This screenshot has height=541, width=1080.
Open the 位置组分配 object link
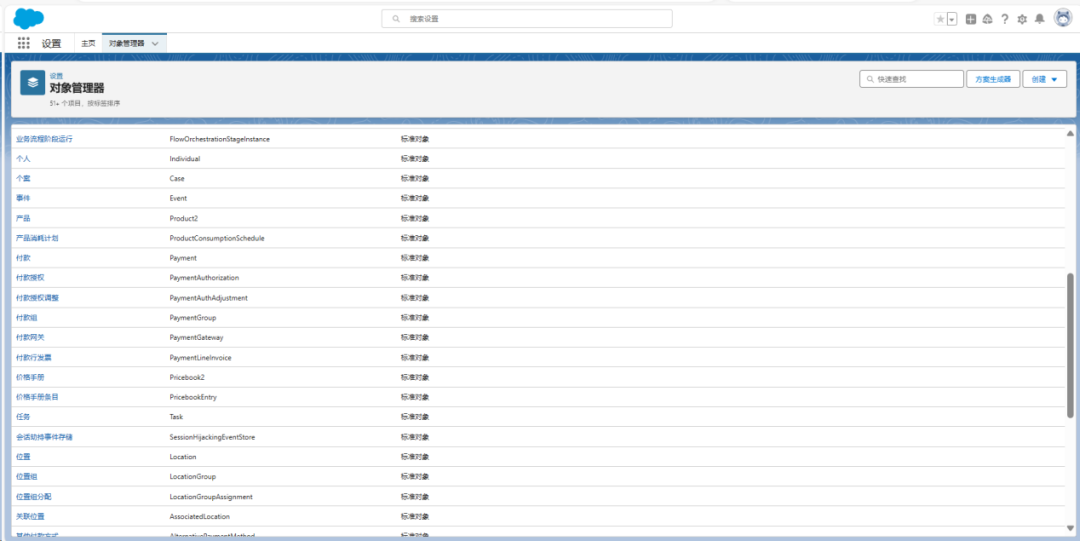pos(34,497)
